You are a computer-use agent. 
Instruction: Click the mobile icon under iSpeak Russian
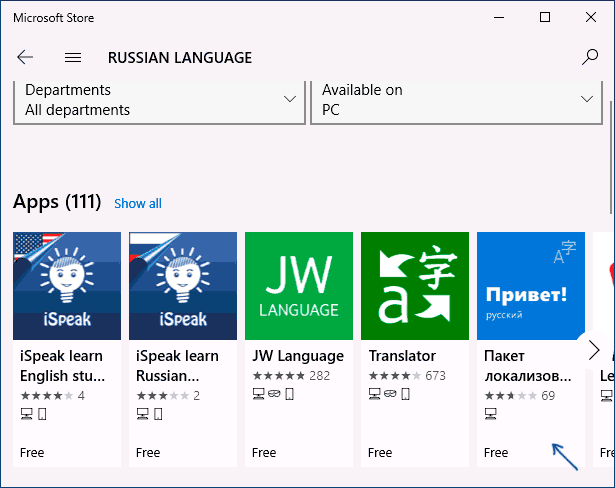(158, 414)
